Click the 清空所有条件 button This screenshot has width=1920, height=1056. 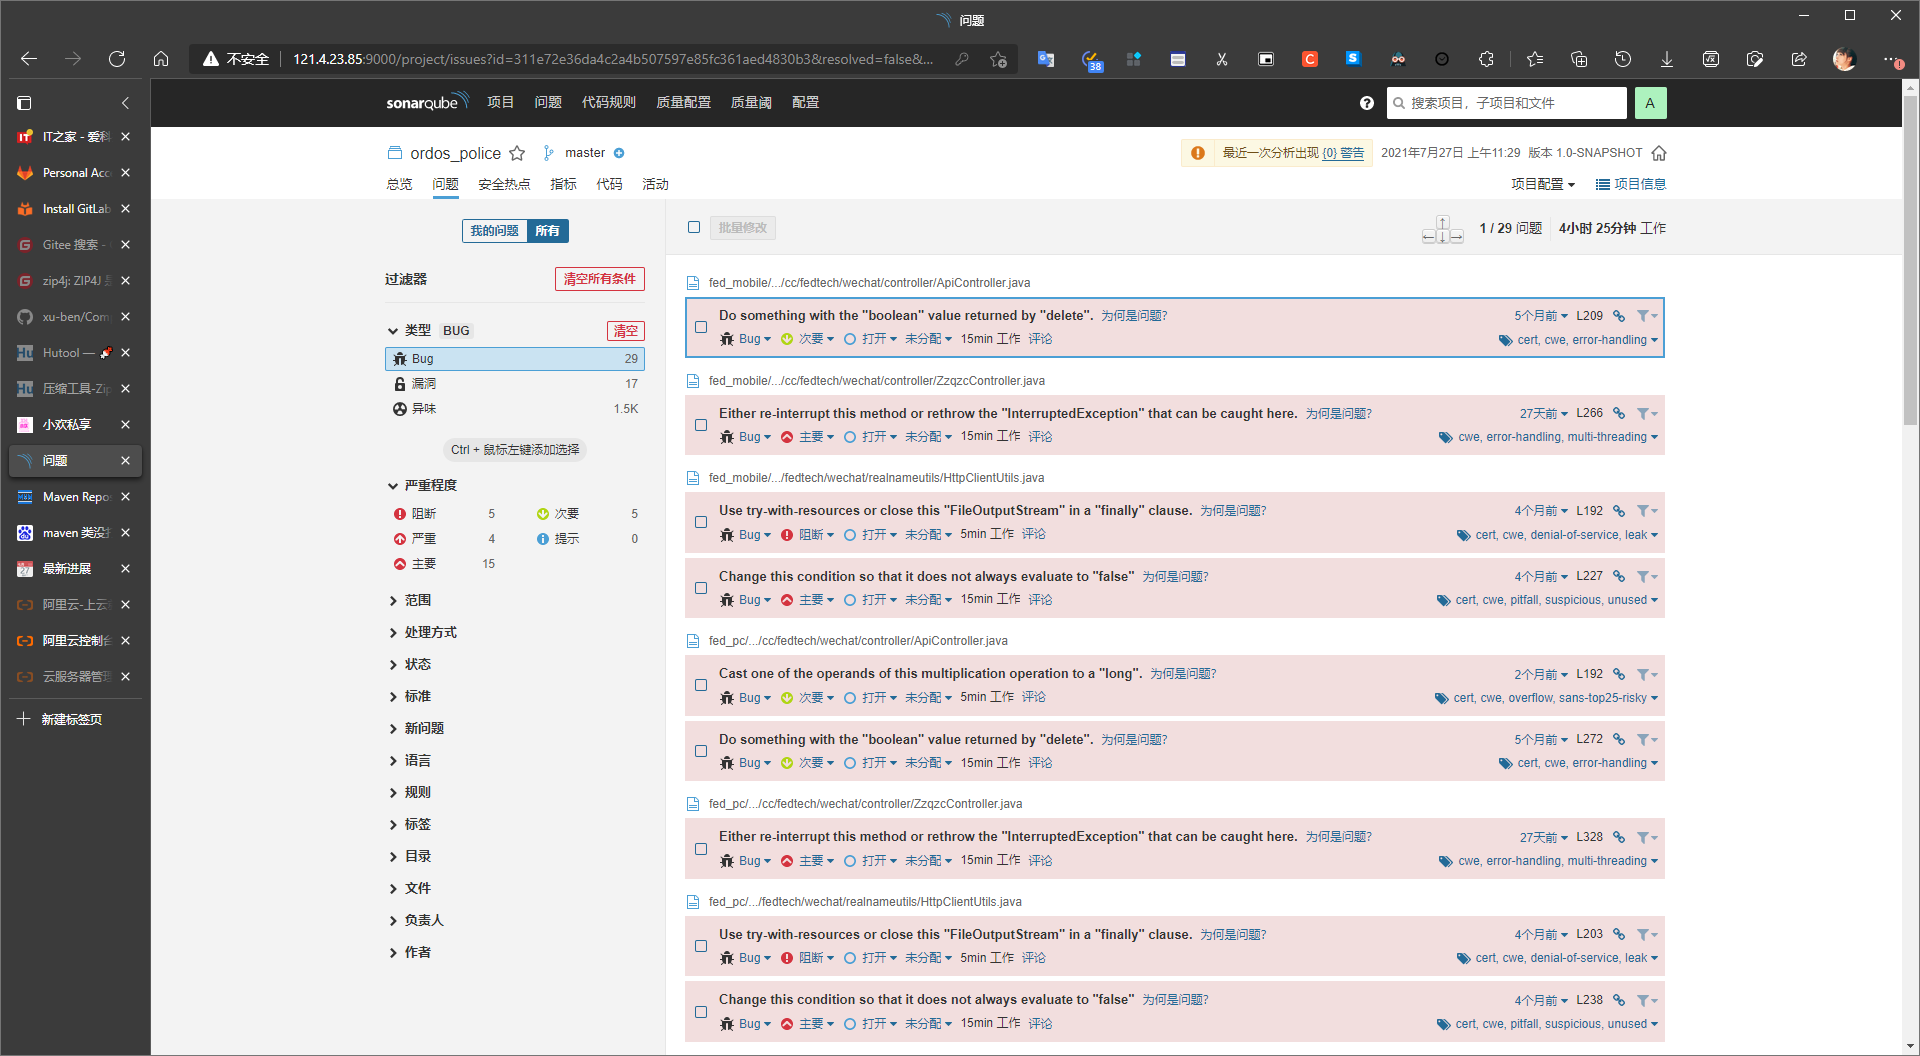(599, 279)
